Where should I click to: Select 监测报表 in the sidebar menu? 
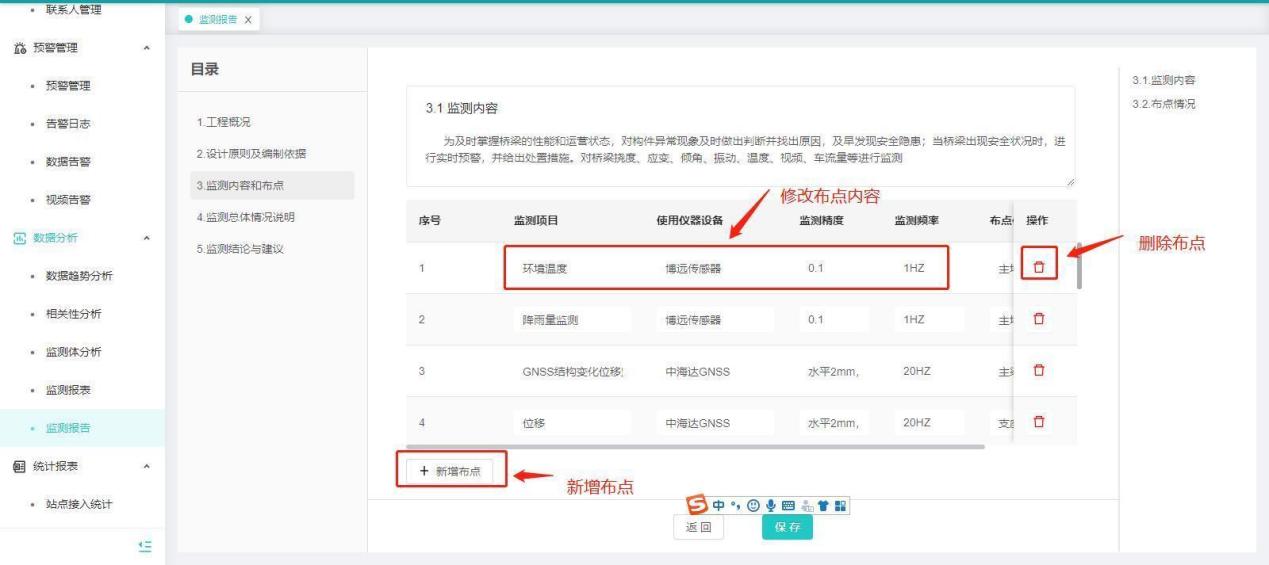(70, 390)
